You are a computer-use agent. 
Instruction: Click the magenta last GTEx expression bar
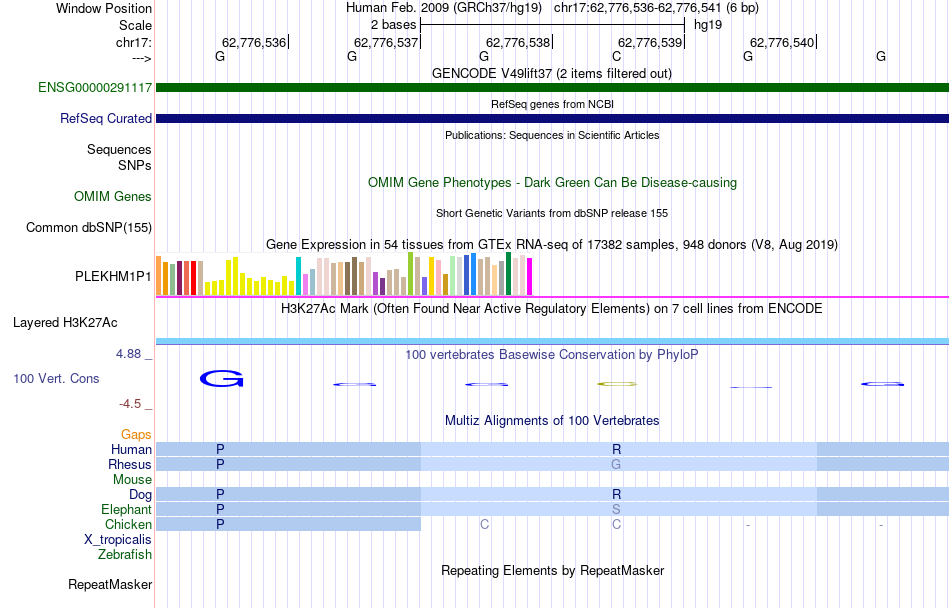click(x=530, y=277)
